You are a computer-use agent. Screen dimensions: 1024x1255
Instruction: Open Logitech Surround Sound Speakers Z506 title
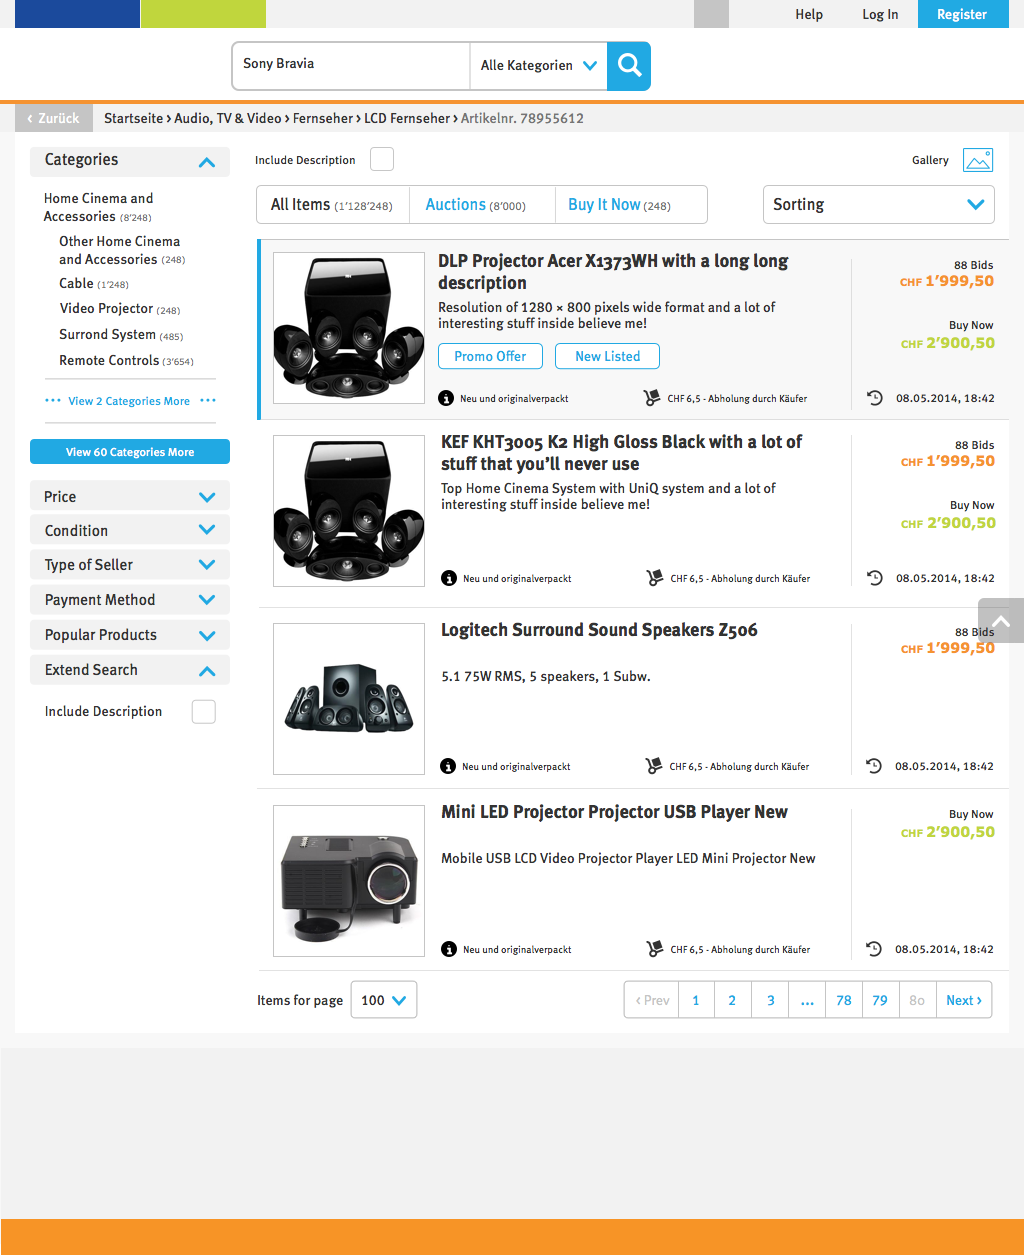coord(599,630)
